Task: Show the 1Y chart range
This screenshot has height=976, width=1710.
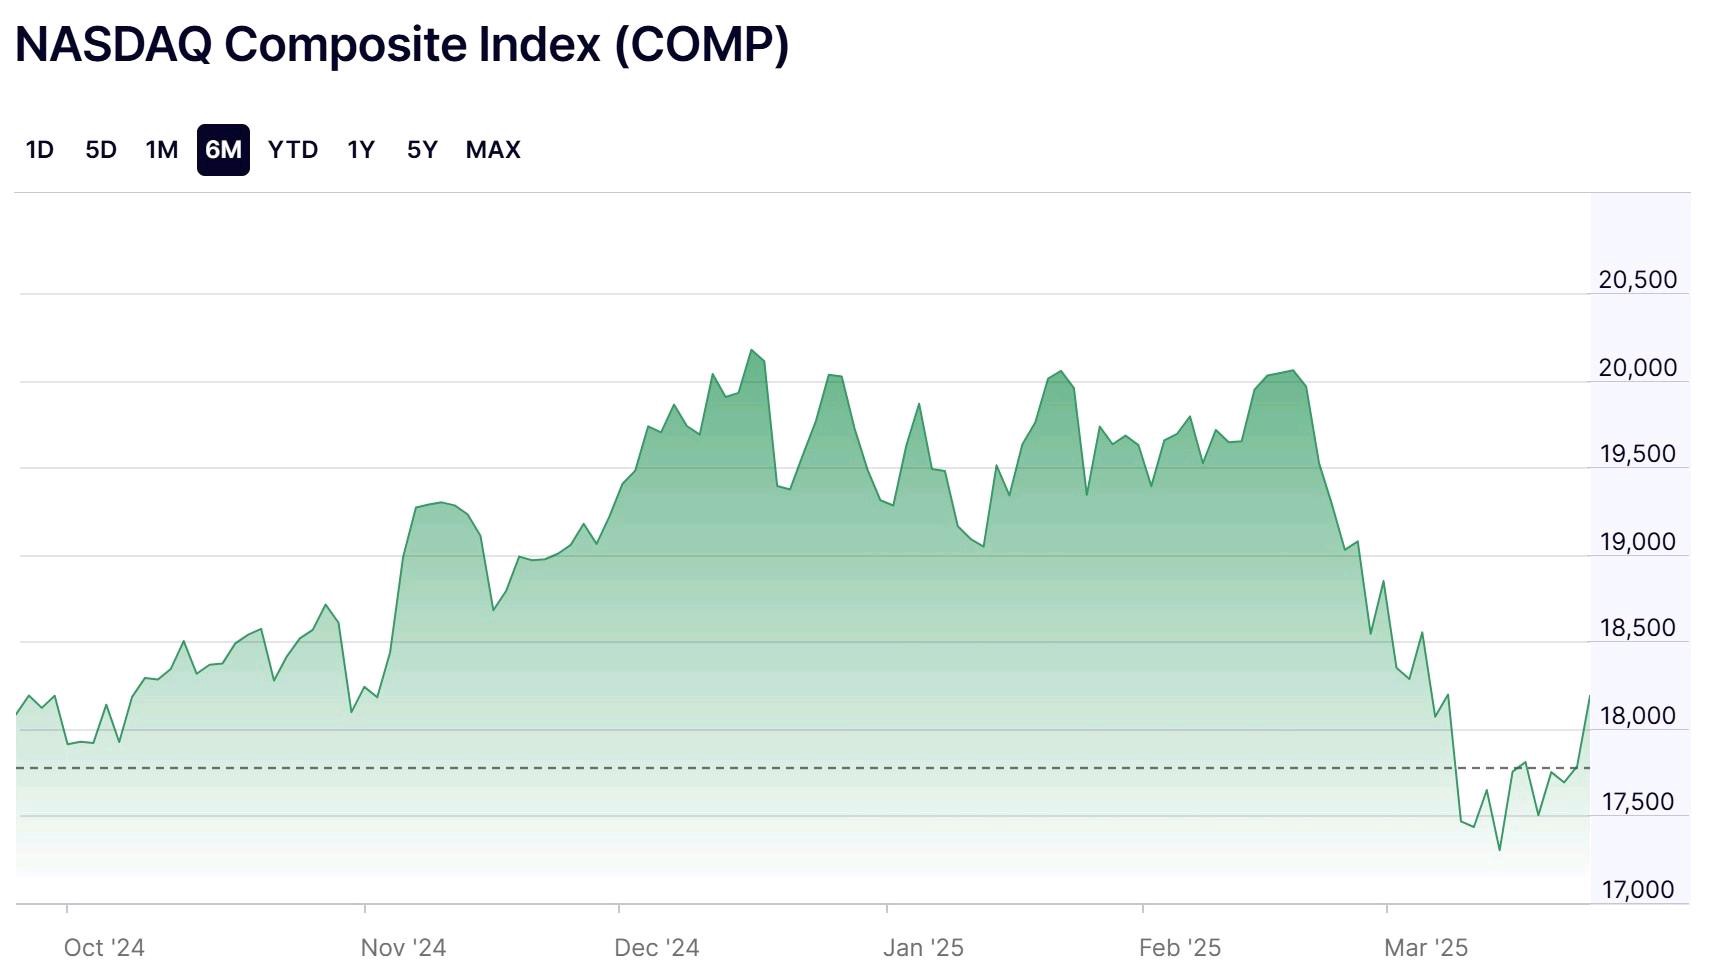Action: pos(361,150)
